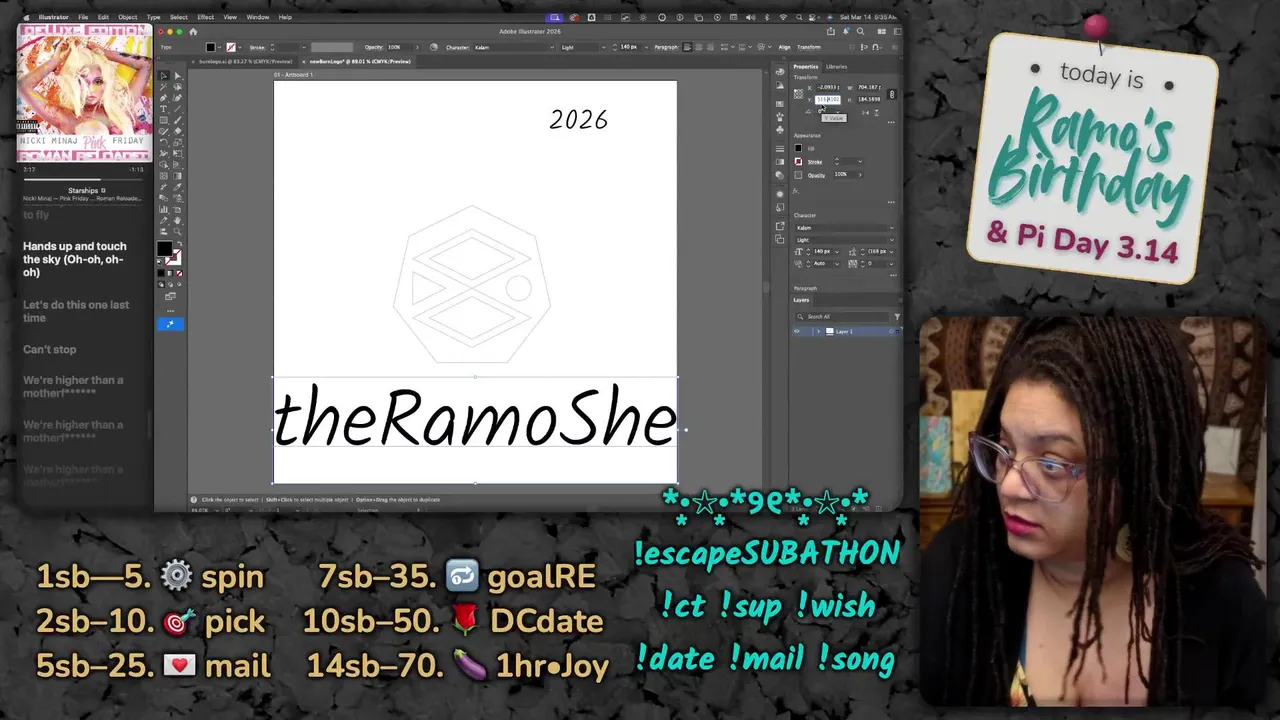
Task: Select the Type tool
Action: pyautogui.click(x=164, y=109)
